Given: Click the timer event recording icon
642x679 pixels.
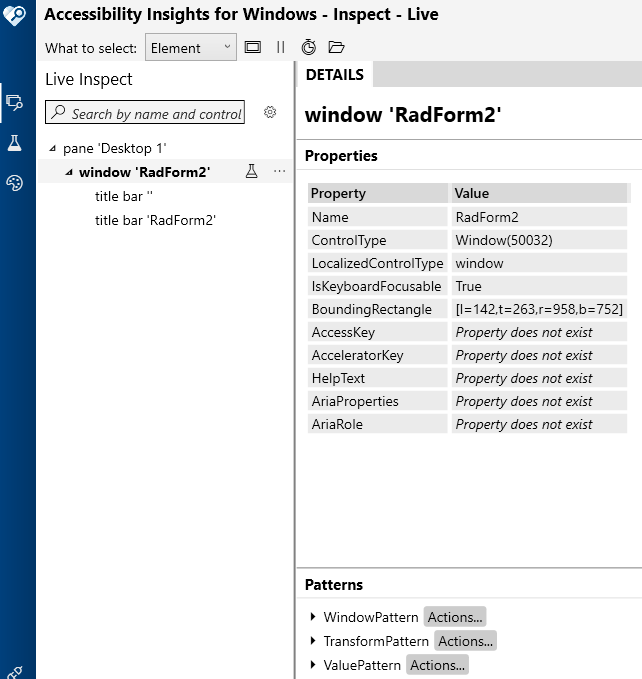Looking at the screenshot, I should coord(309,47).
